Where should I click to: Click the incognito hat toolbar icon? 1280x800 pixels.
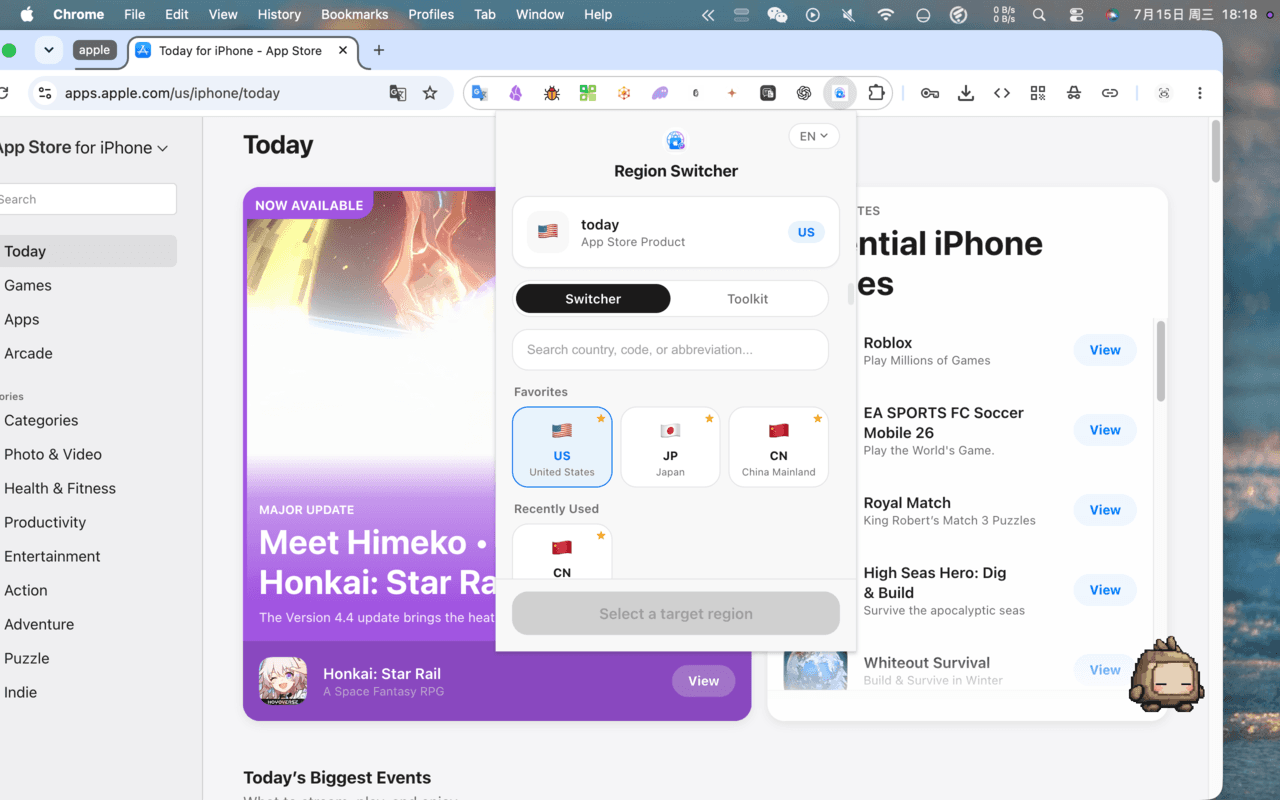1074,93
